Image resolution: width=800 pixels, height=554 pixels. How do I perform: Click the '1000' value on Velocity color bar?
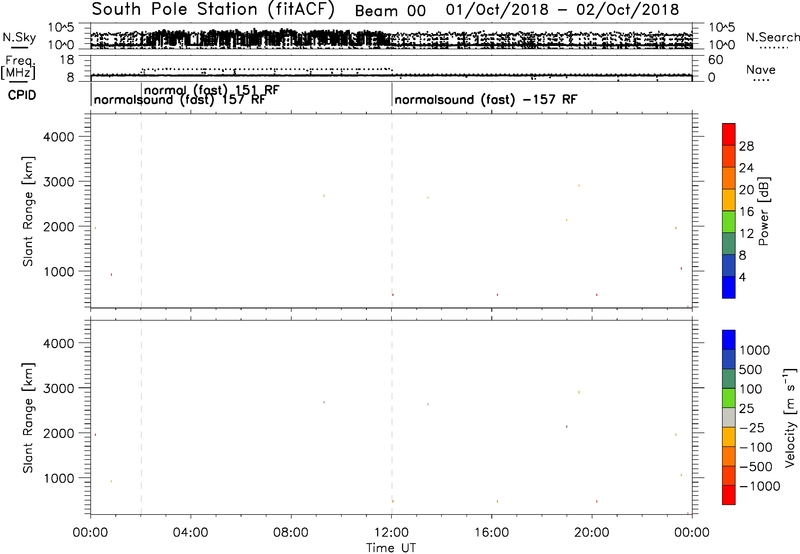[755, 350]
